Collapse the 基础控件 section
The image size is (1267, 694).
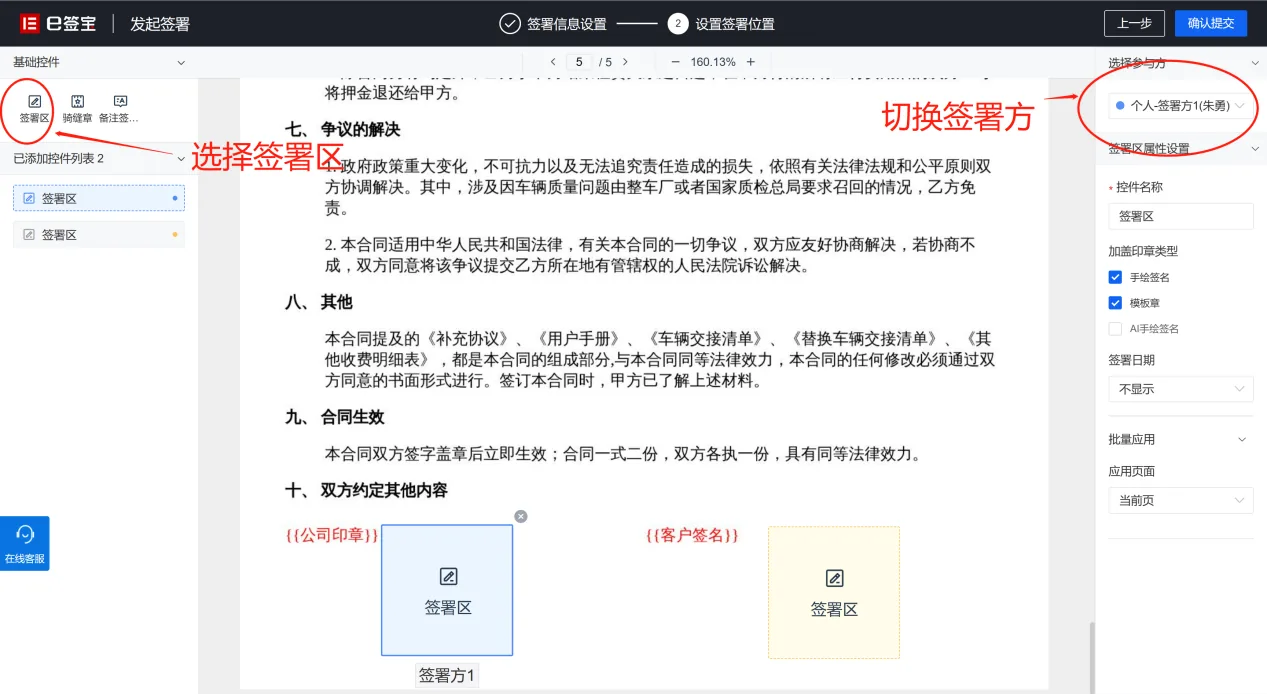click(x=181, y=62)
